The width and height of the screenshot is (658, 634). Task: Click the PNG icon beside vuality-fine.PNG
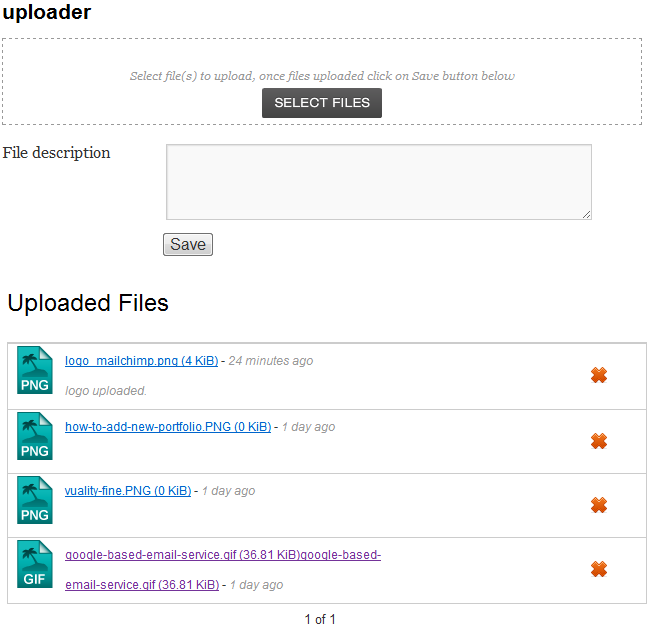point(35,500)
